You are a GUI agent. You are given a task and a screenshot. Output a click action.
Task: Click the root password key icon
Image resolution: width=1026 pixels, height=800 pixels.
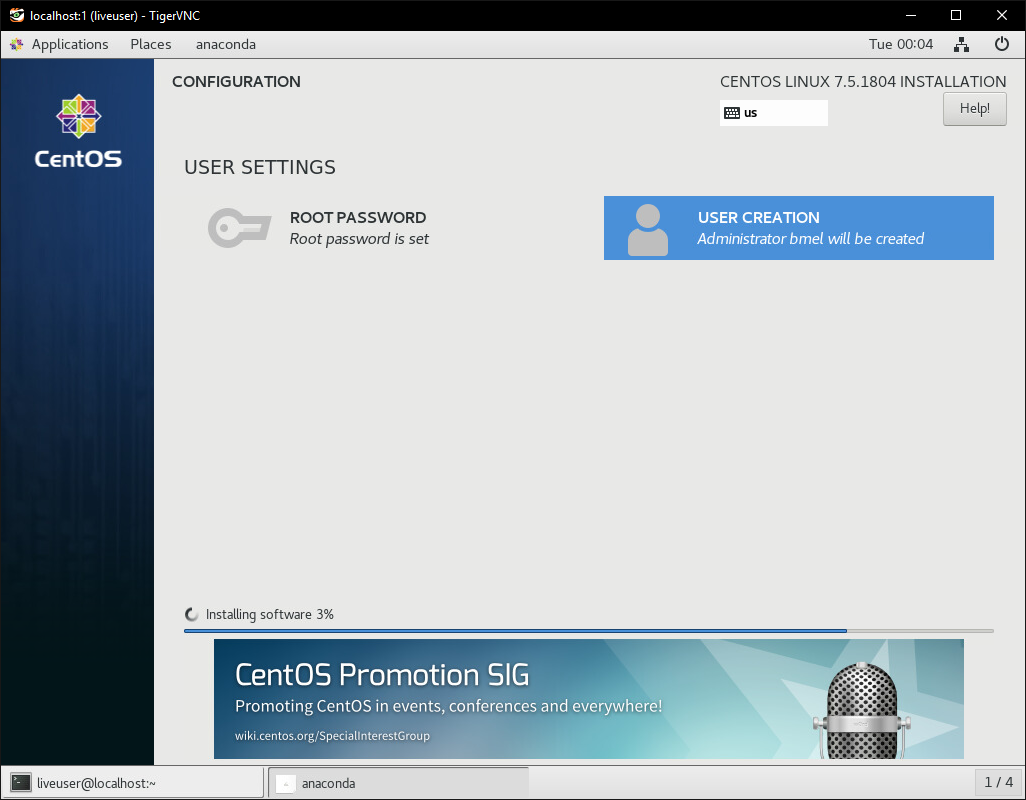[239, 228]
